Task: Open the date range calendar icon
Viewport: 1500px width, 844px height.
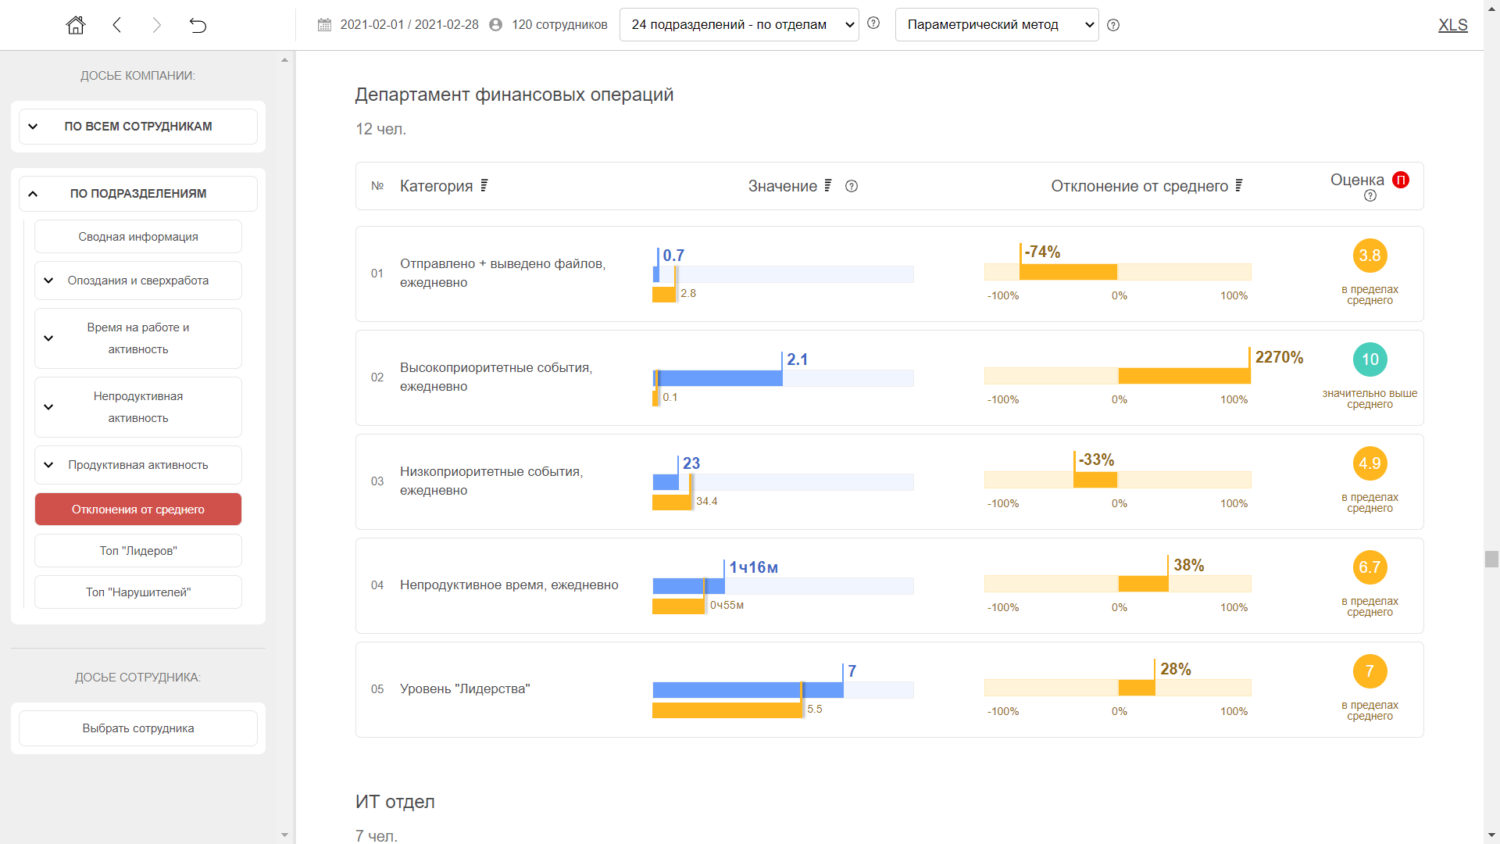Action: coord(324,25)
